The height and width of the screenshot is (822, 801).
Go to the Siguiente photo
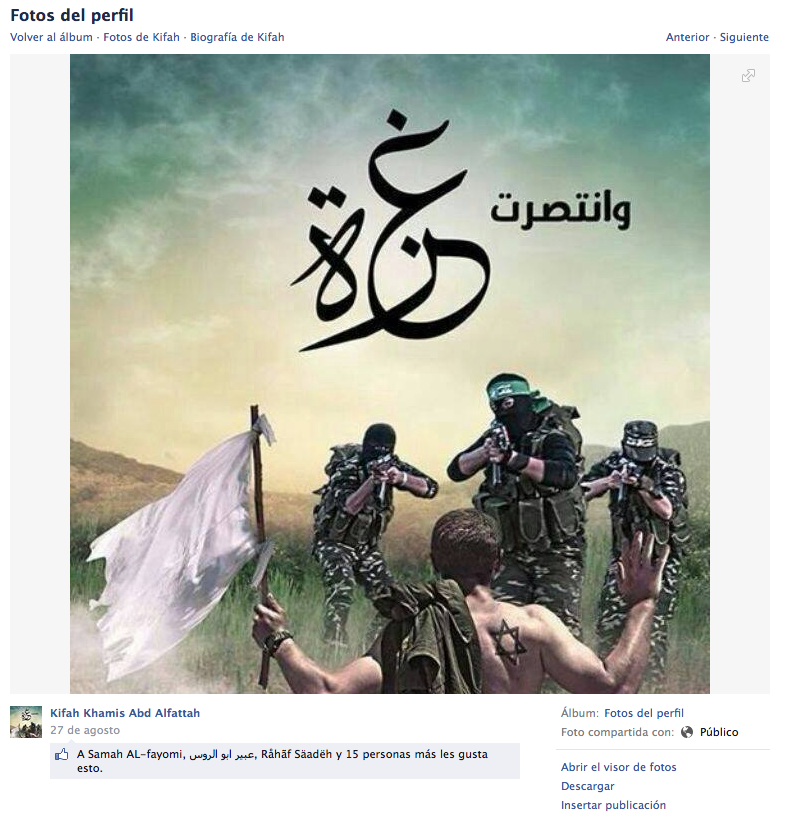click(x=744, y=37)
